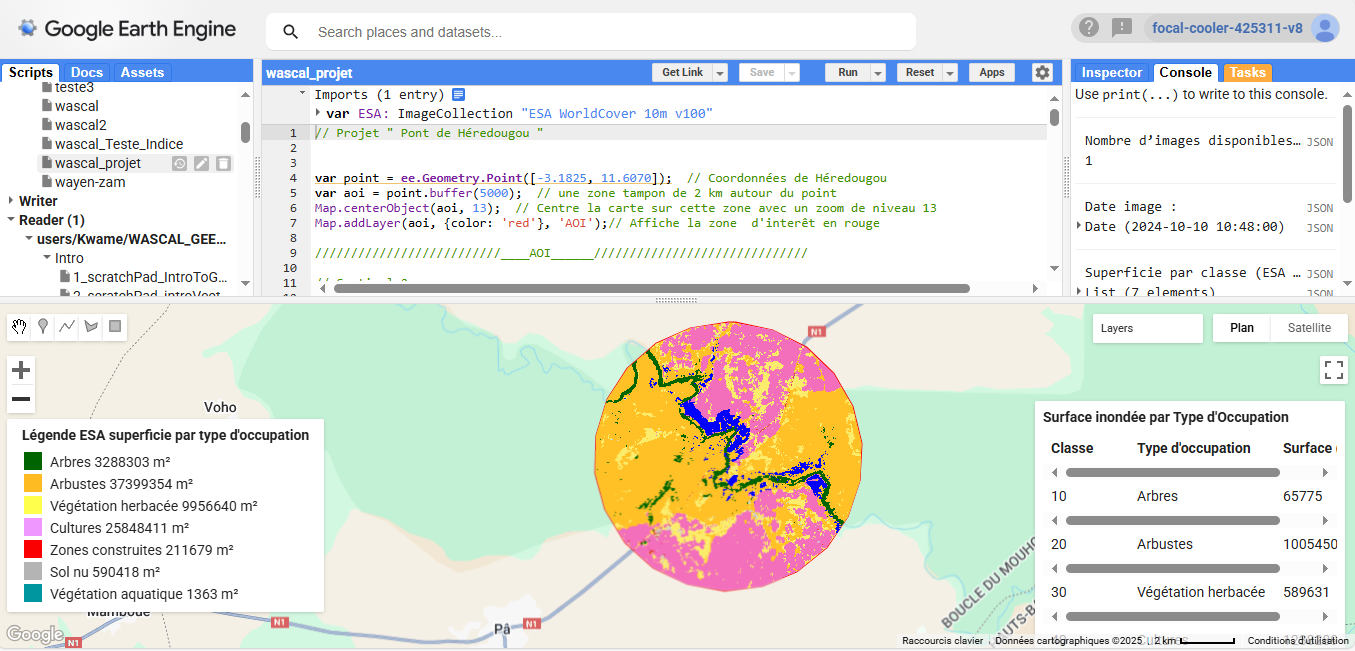Click the Get Link button
The width and height of the screenshot is (1355, 651).
pyautogui.click(x=683, y=73)
